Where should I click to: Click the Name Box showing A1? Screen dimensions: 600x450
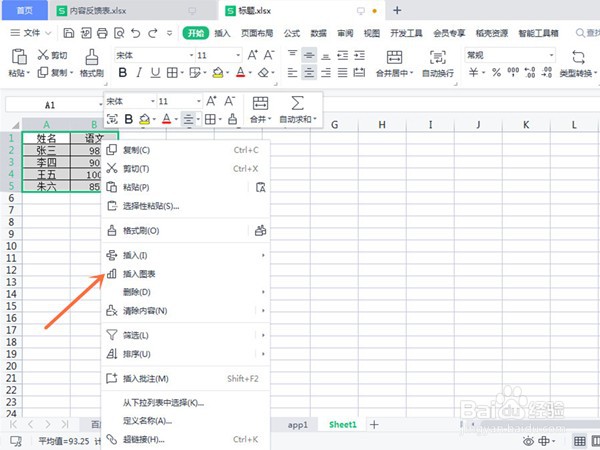[x=52, y=105]
